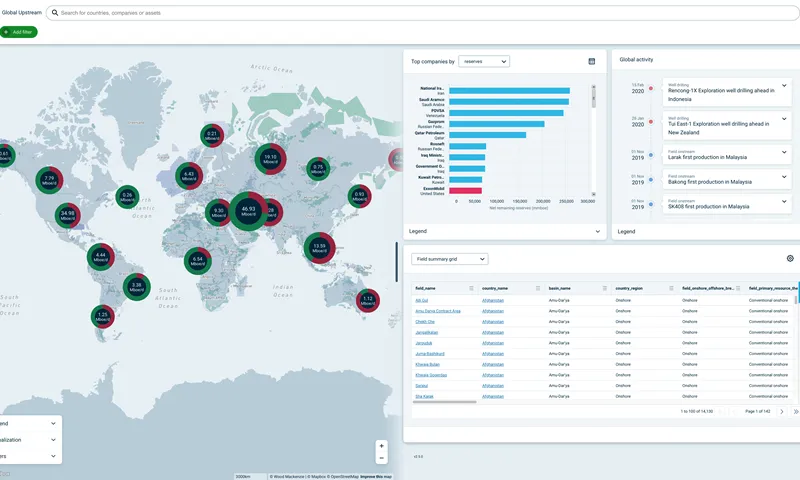
Task: Click the Add filter button
Action: [x=19, y=32]
